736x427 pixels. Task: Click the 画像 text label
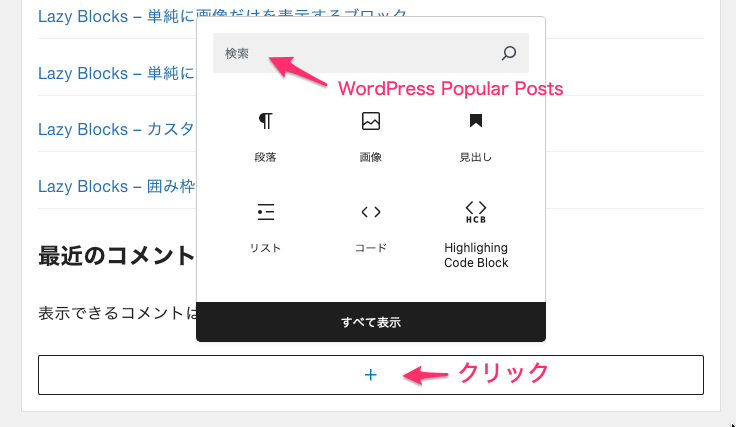[371, 158]
